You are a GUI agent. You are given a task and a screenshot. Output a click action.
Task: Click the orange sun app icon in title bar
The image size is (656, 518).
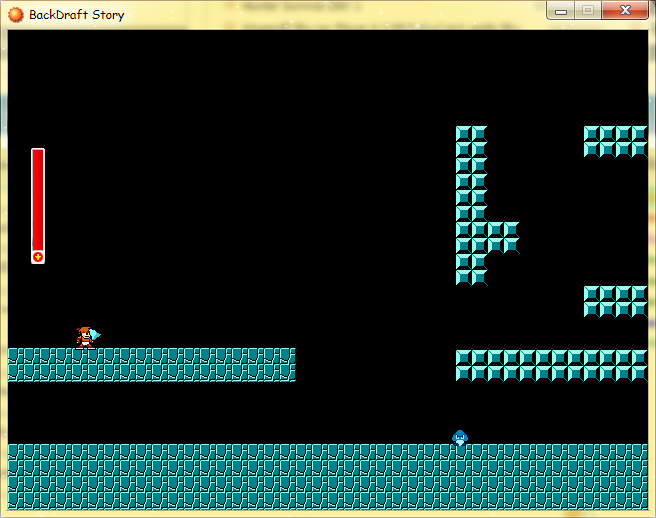(x=16, y=15)
